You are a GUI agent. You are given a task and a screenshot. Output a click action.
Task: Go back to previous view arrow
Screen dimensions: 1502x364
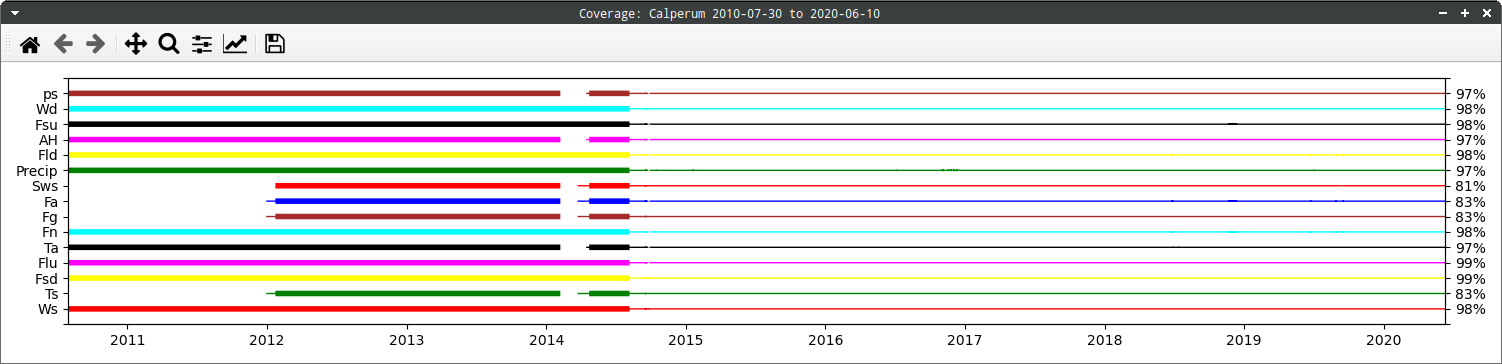click(x=63, y=44)
